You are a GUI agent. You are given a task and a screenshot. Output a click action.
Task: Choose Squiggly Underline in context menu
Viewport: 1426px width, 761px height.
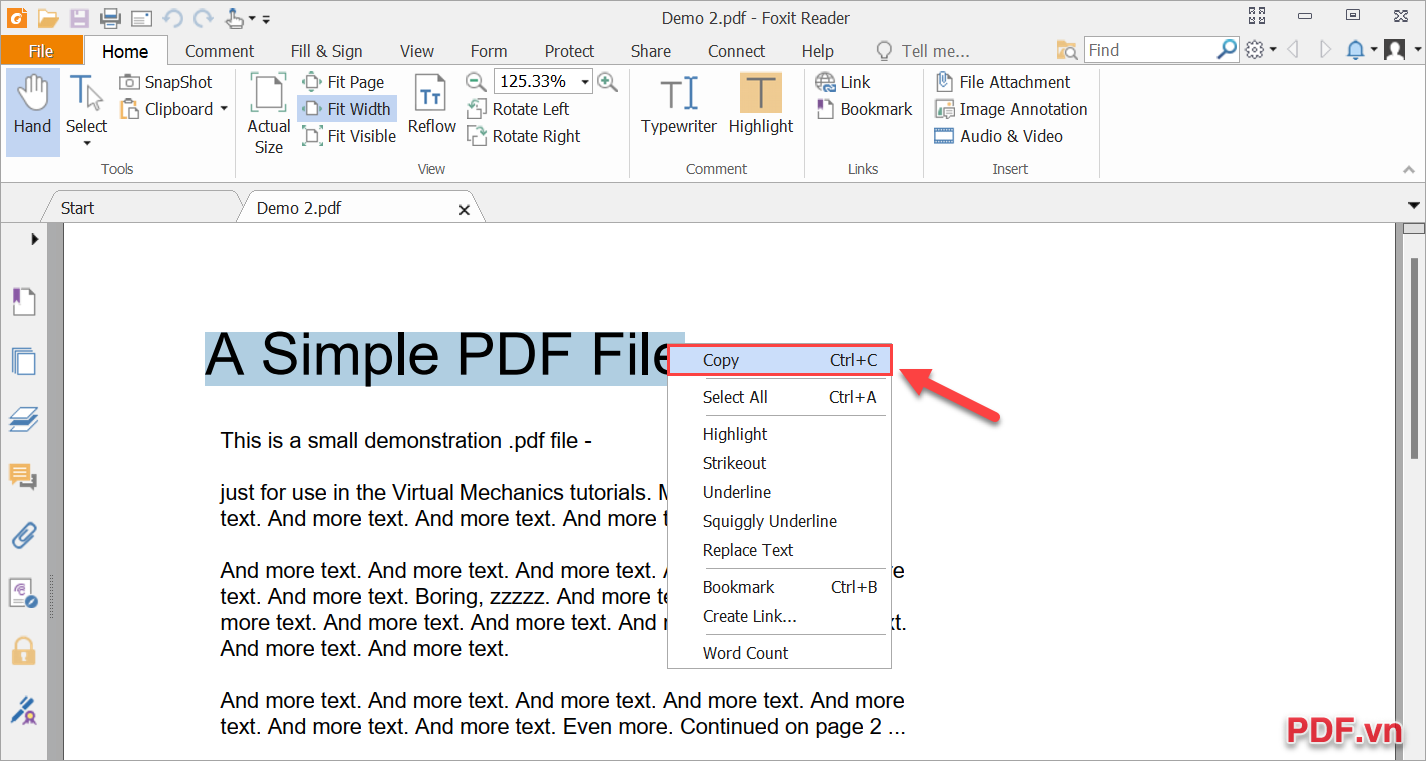point(779,521)
